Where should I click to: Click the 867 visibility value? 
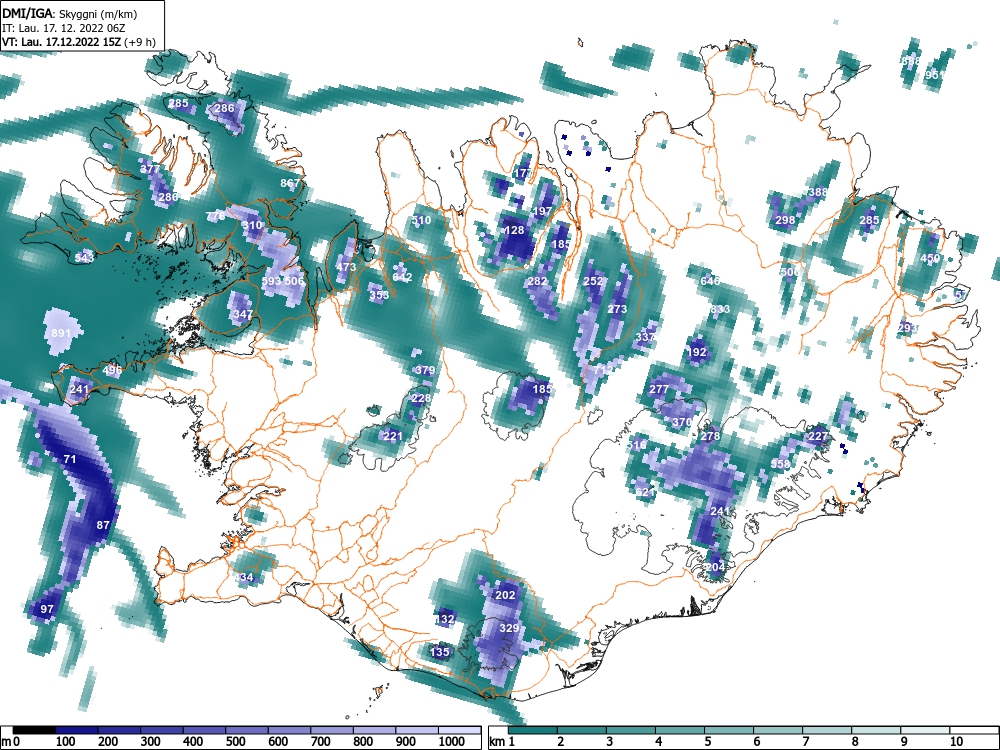[290, 183]
